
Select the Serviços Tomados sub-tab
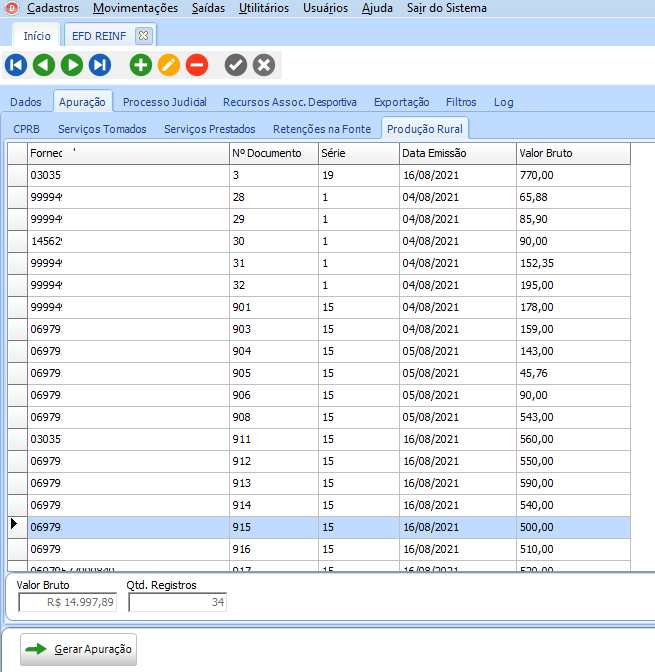102,129
